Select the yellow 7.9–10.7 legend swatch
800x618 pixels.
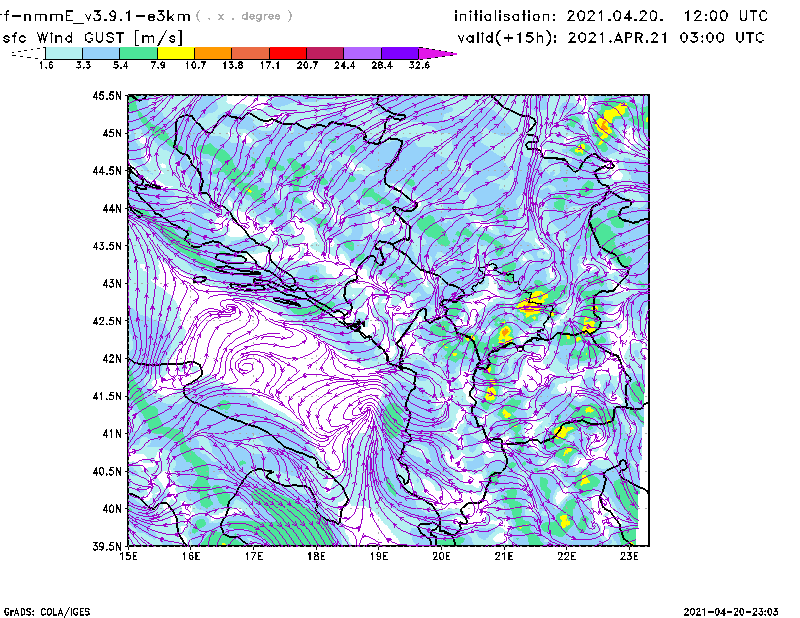176,53
